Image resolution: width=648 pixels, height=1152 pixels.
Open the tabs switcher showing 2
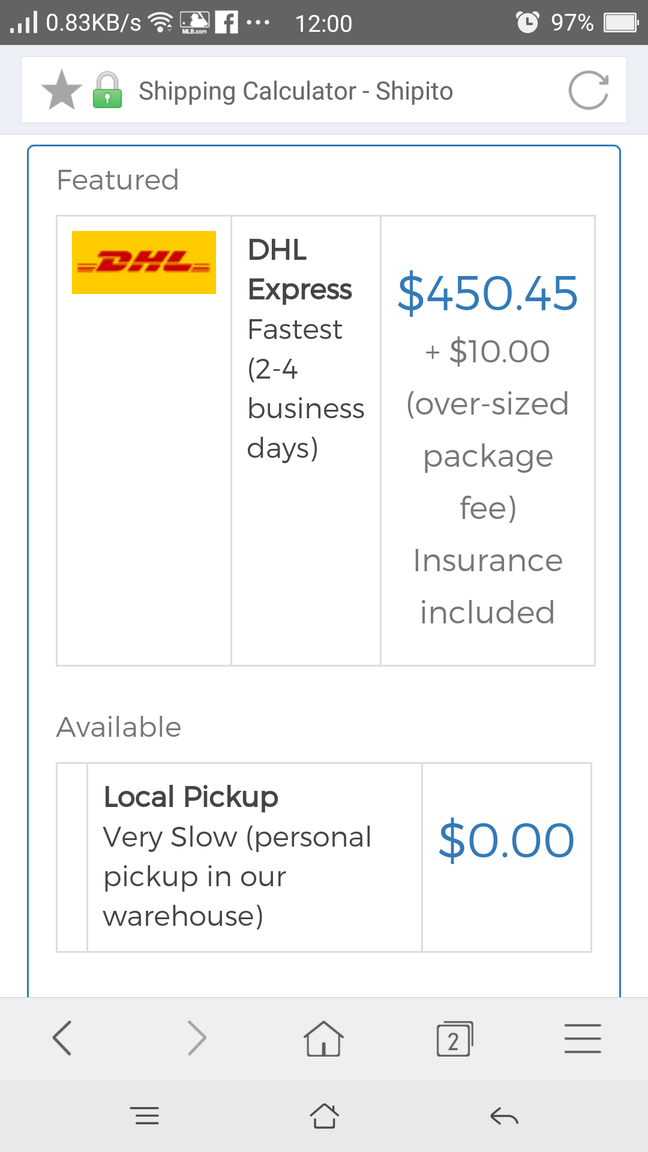tap(454, 1039)
